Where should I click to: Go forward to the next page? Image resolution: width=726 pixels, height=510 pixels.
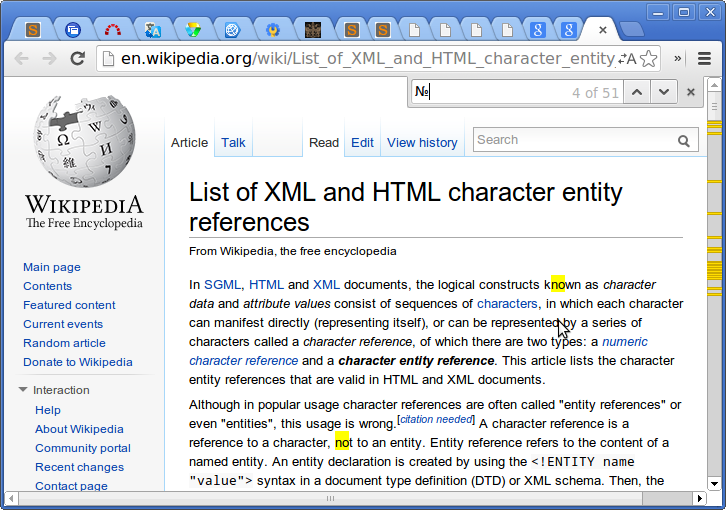[49, 58]
